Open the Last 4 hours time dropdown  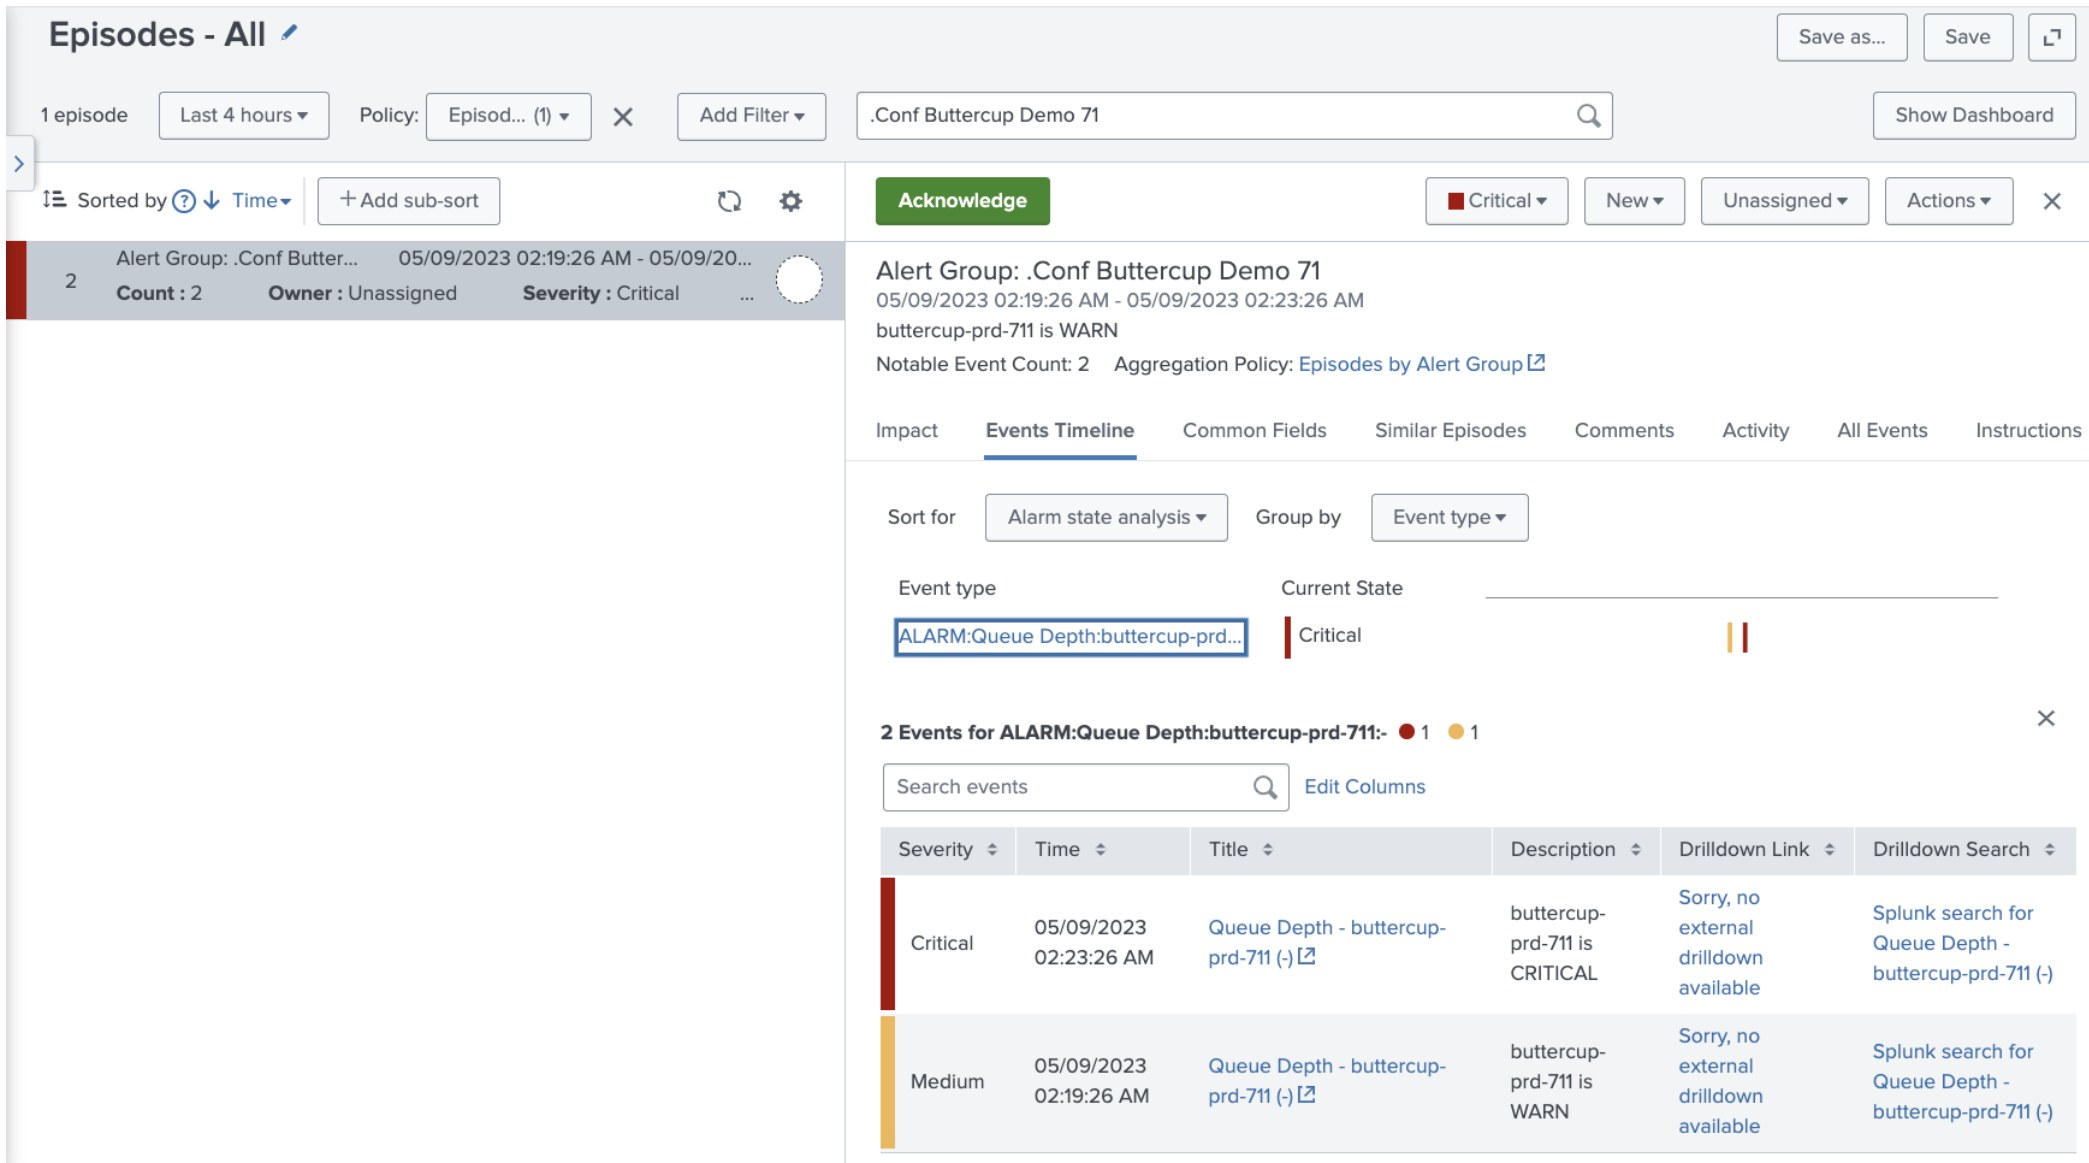pos(243,116)
